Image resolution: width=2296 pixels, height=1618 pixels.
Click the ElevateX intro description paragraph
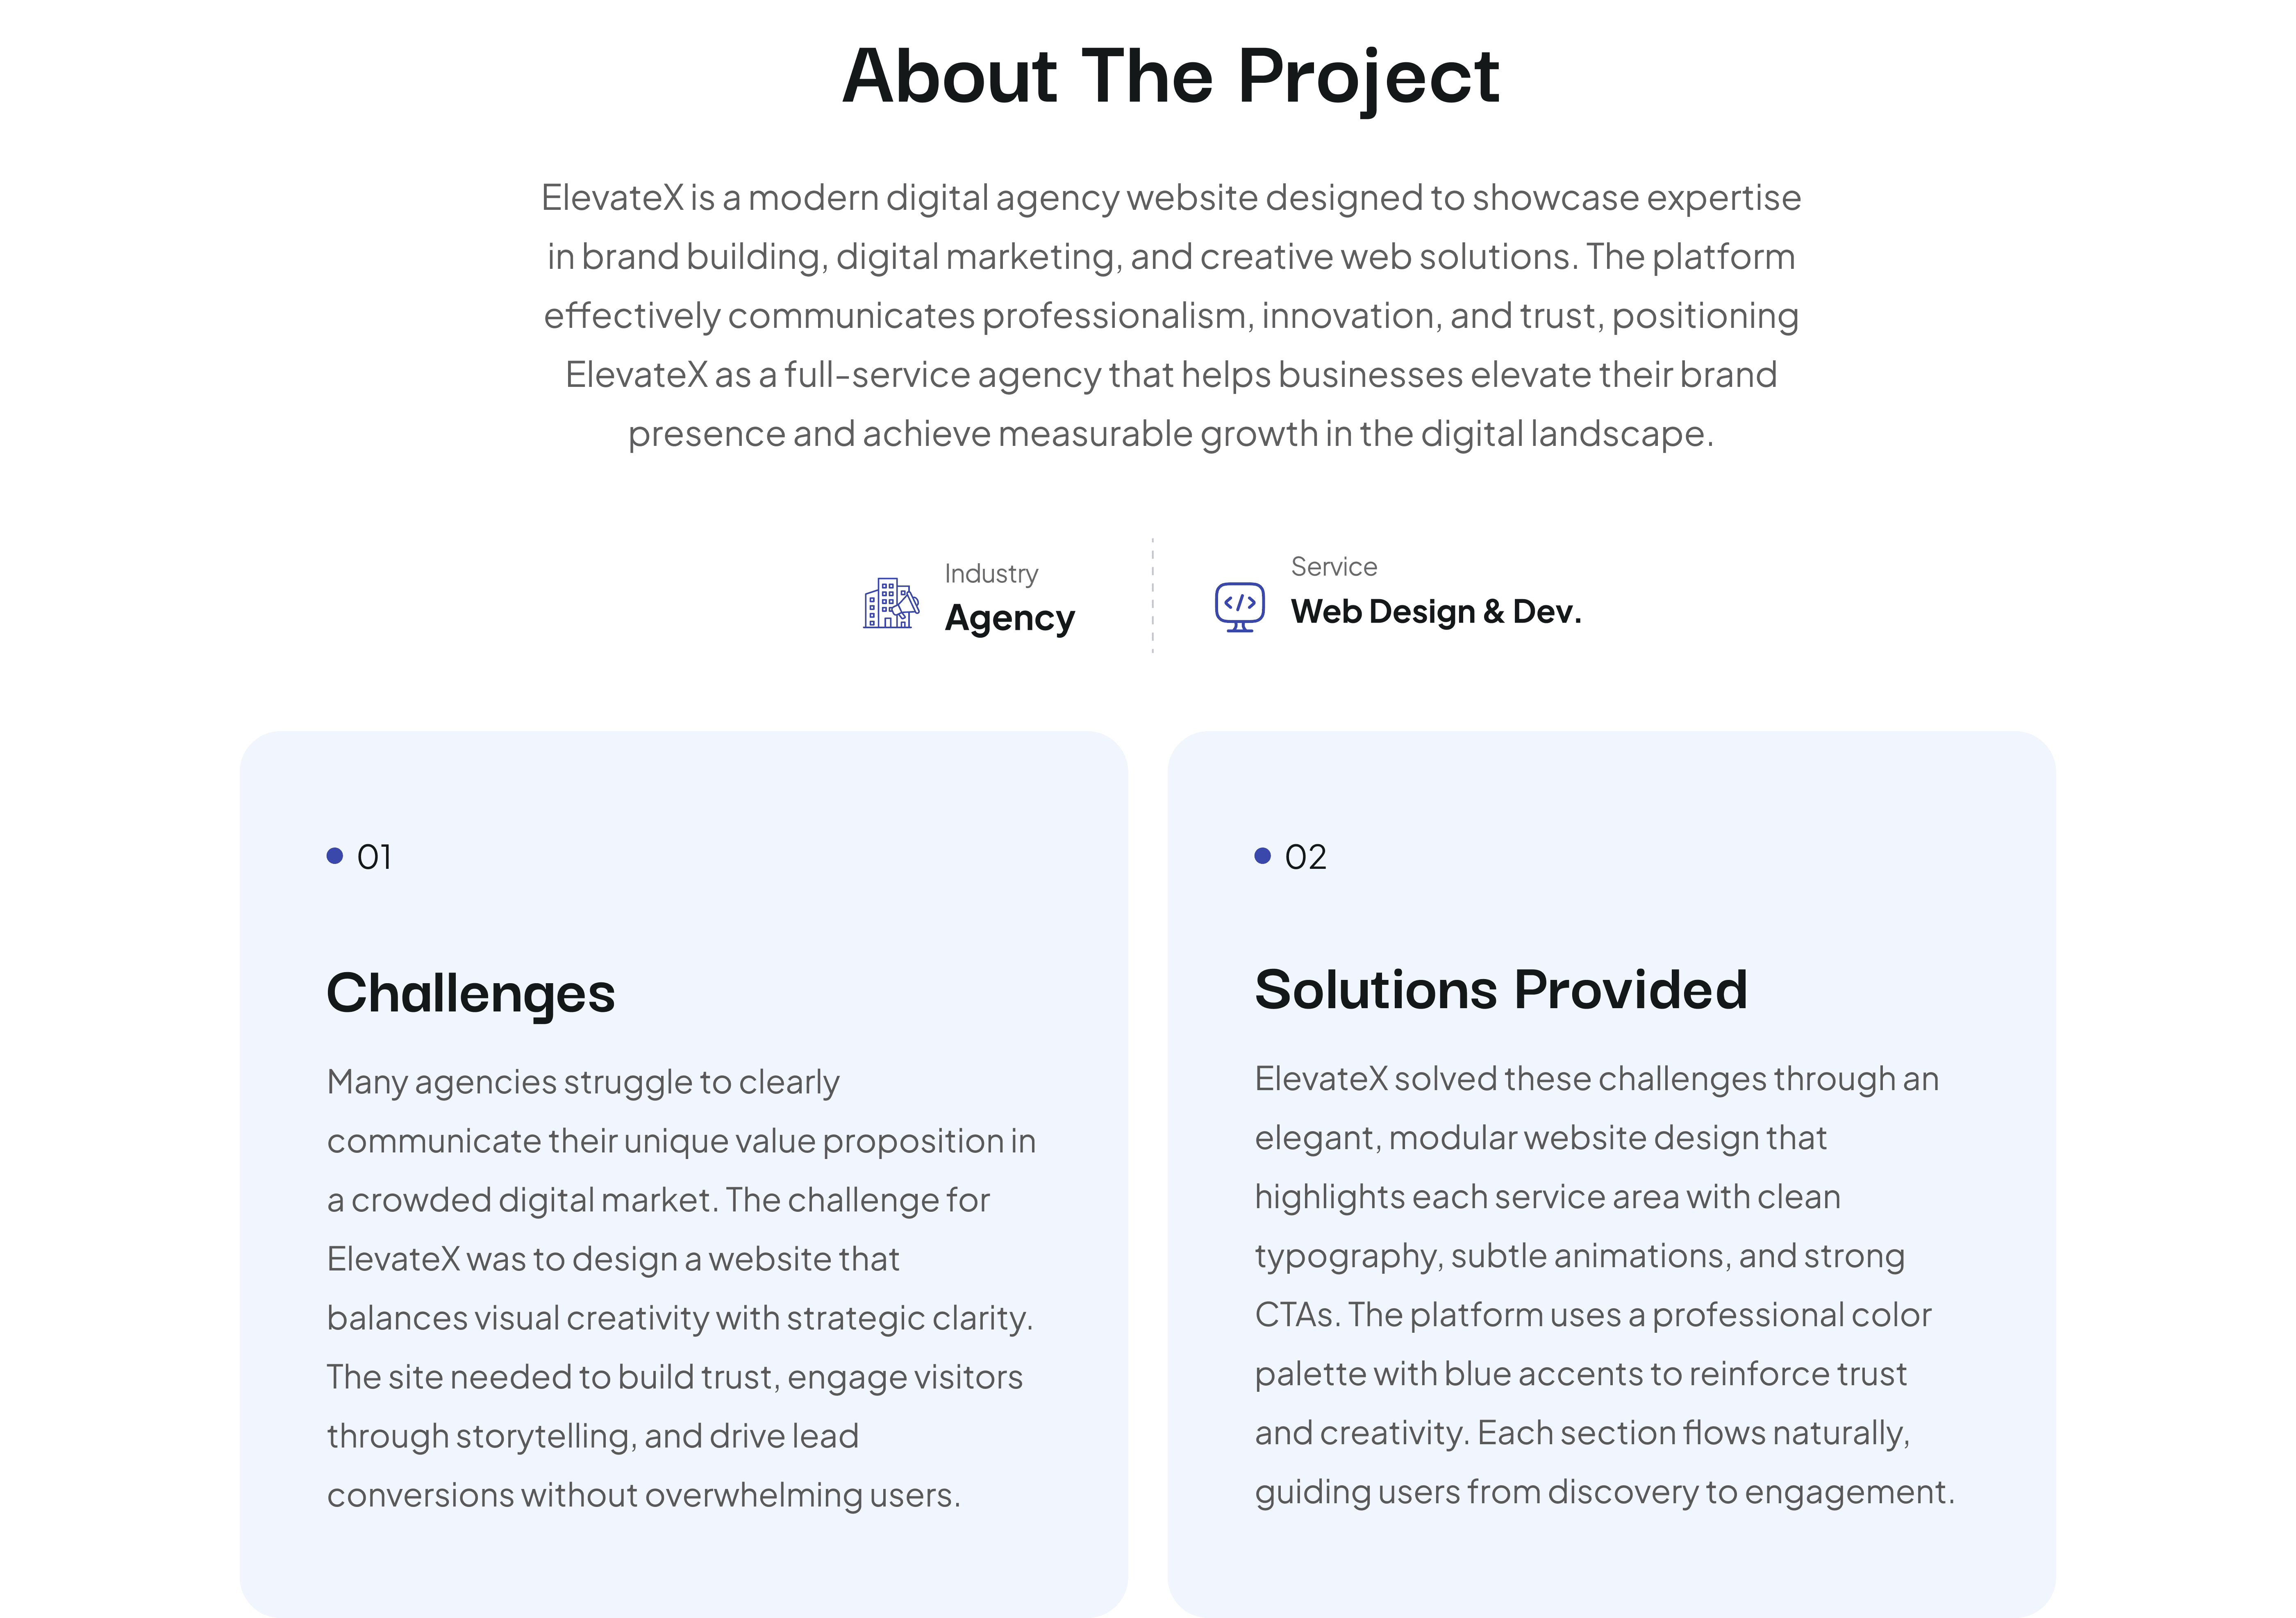[x=1170, y=315]
